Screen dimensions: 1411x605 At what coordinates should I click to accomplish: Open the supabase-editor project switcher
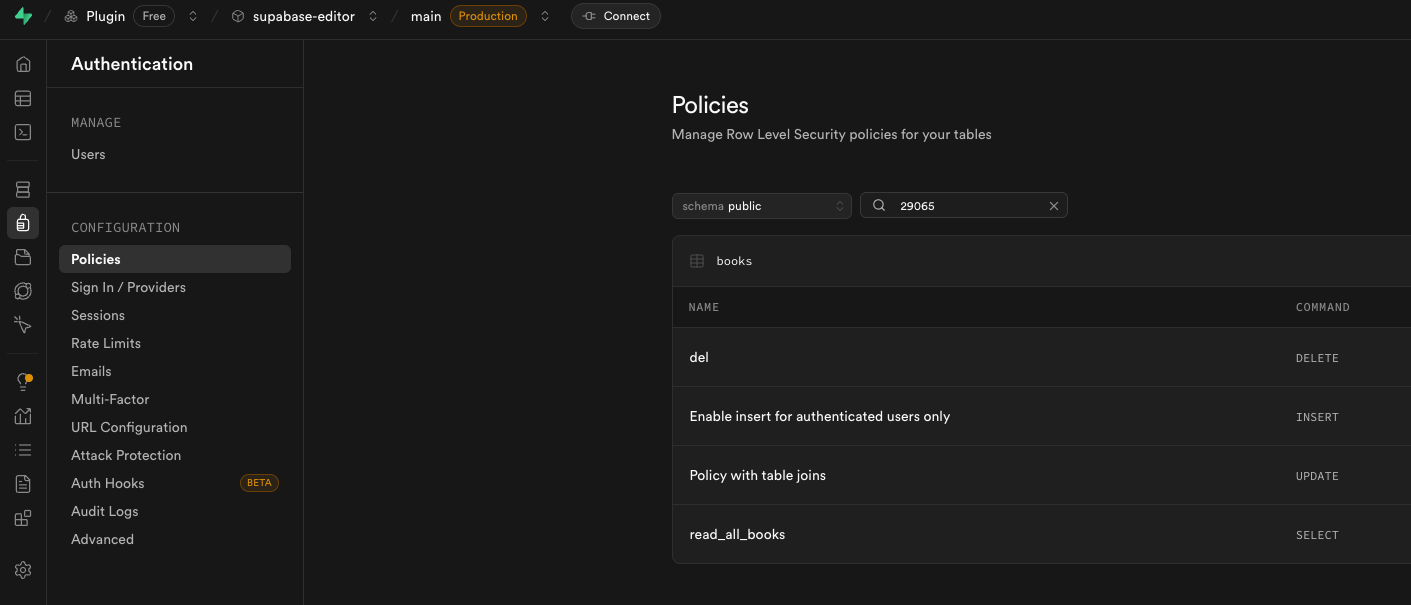[373, 16]
